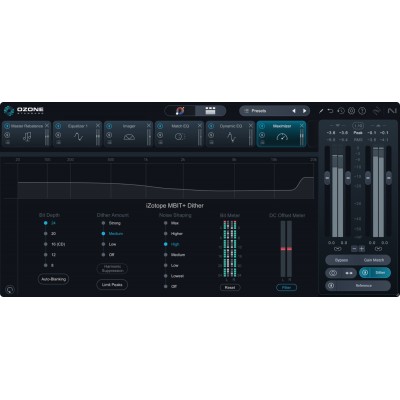Click the left input gain fader handle
Screen dimensions: 400x400
click(x=327, y=178)
